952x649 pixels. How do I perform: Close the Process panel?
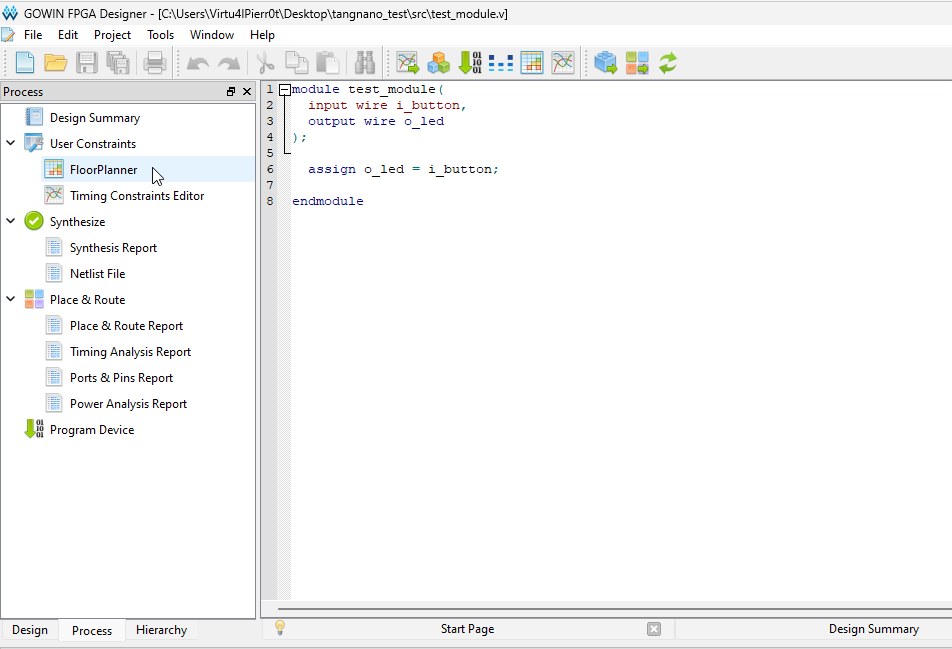point(246,92)
